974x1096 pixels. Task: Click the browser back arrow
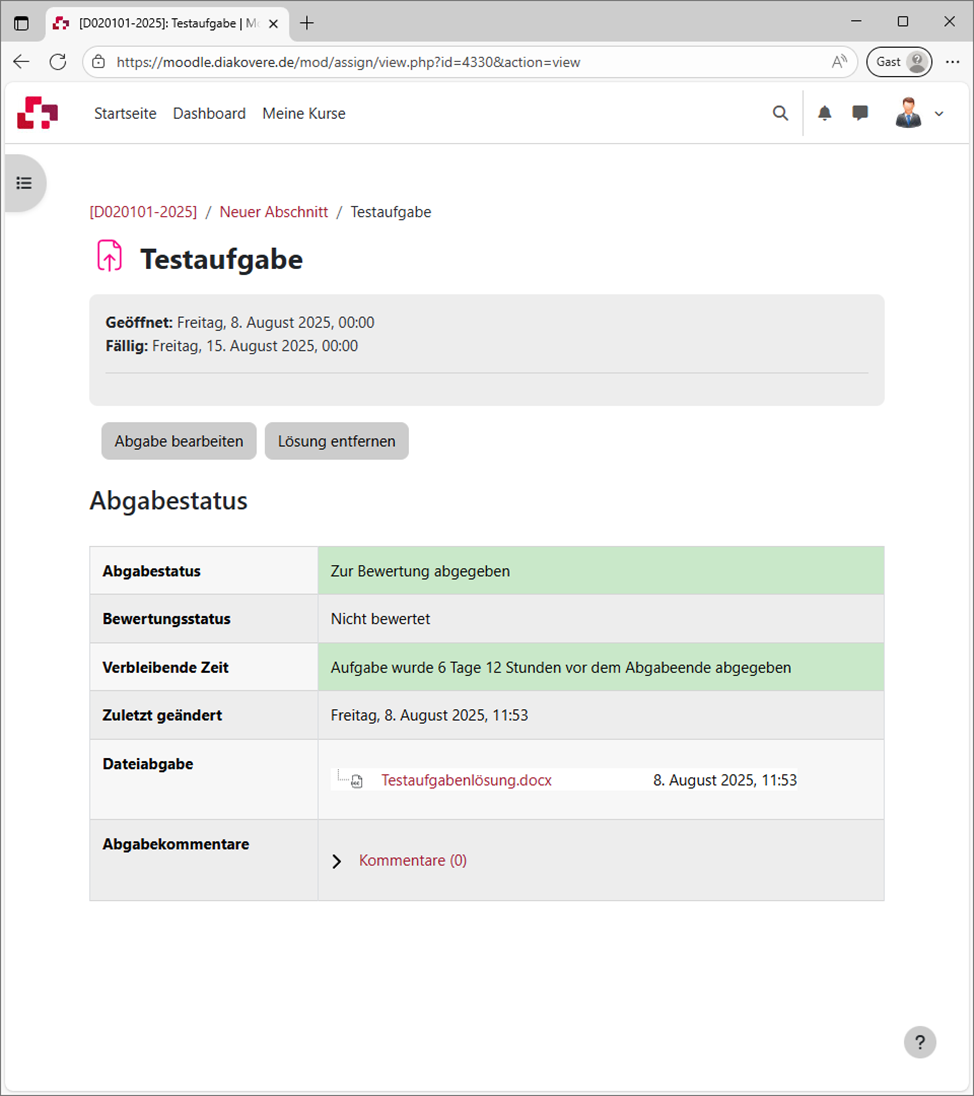(x=21, y=61)
